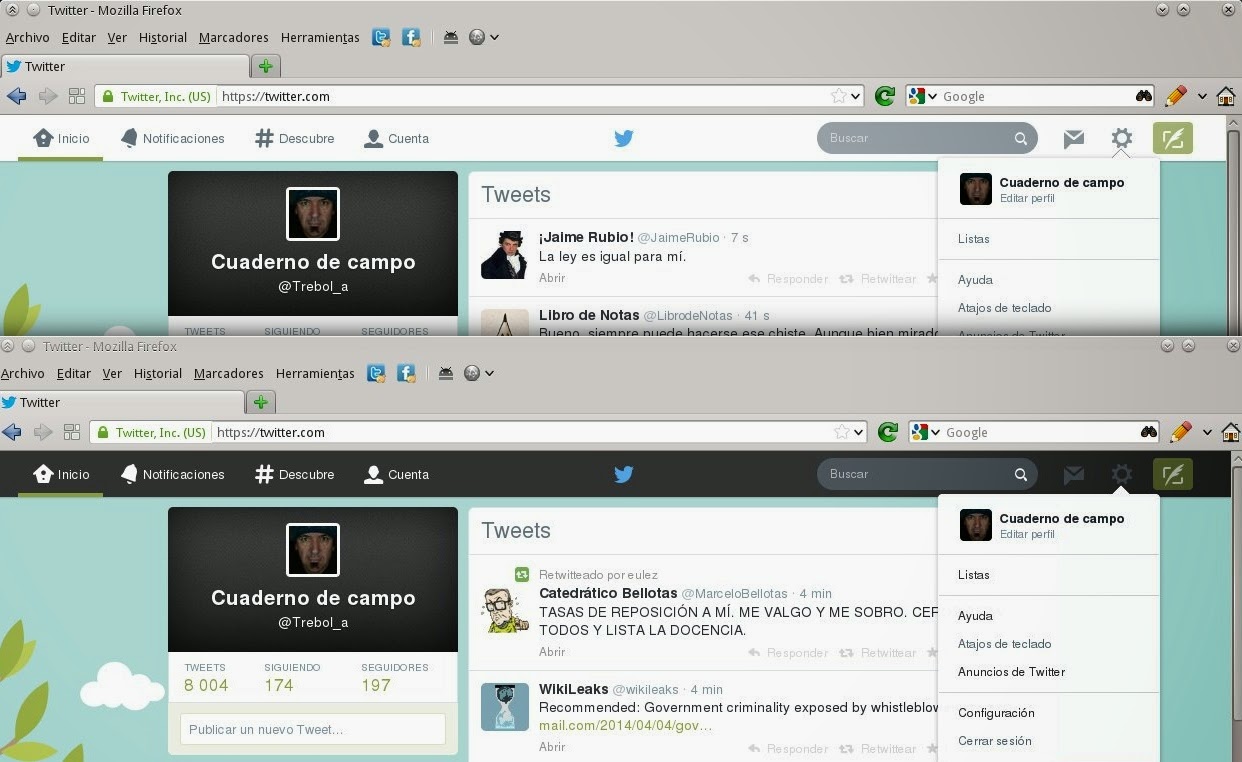Open Atajos de teclado in top dropdown
The image size is (1242, 762).
(1004, 308)
